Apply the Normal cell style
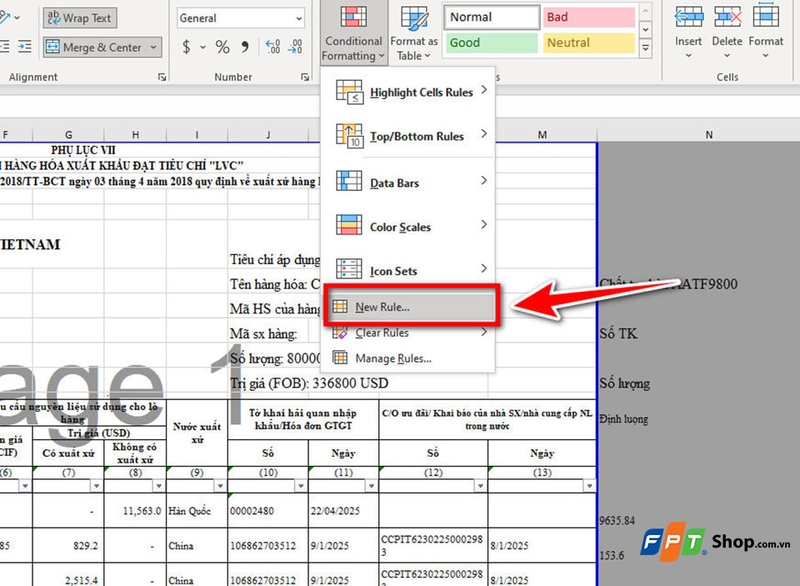This screenshot has width=800, height=586. click(492, 17)
